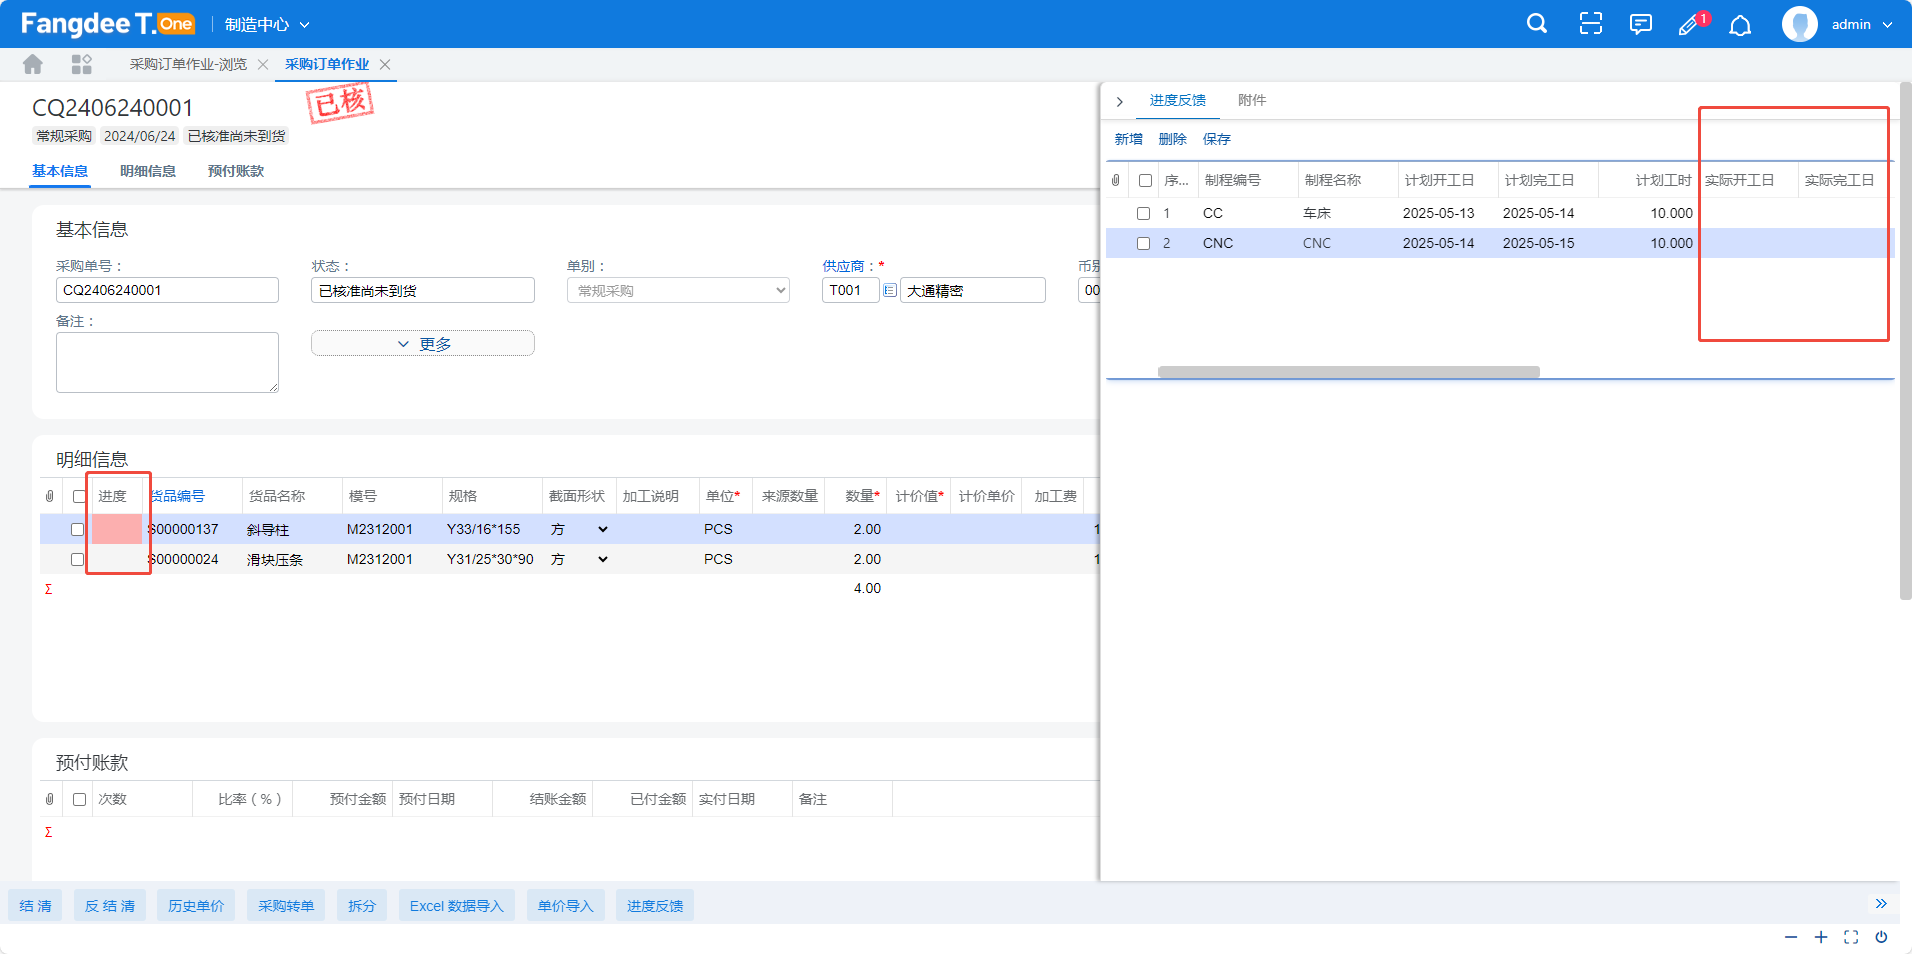Click the search magnifier icon

tap(1537, 24)
